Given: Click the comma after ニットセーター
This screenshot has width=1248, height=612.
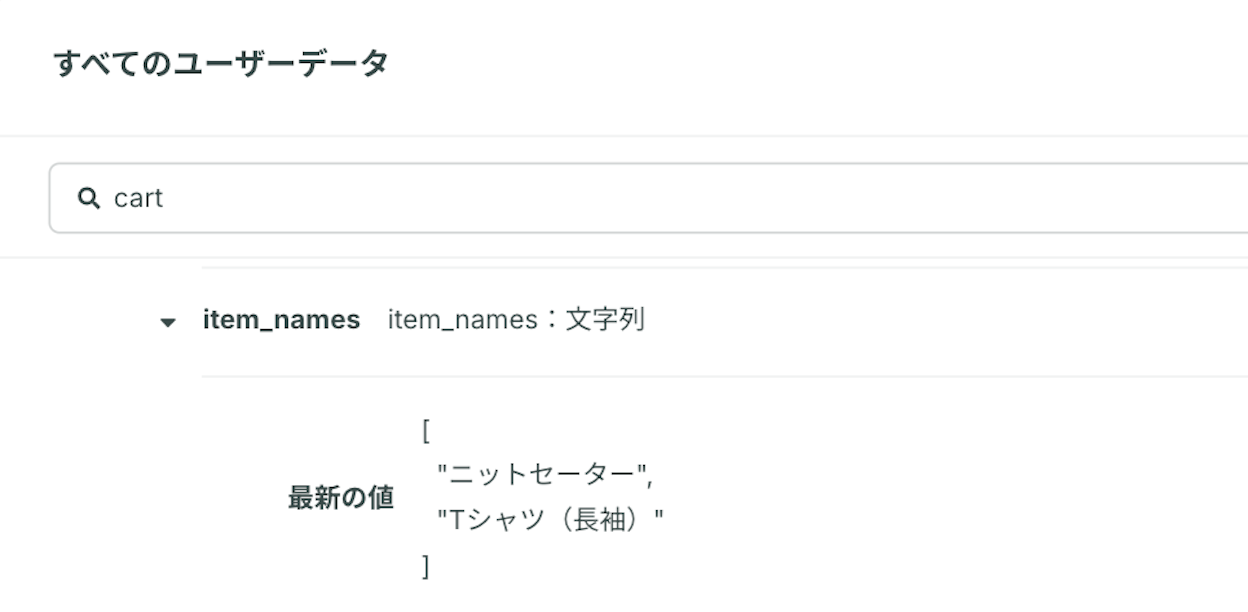Looking at the screenshot, I should 651,480.
